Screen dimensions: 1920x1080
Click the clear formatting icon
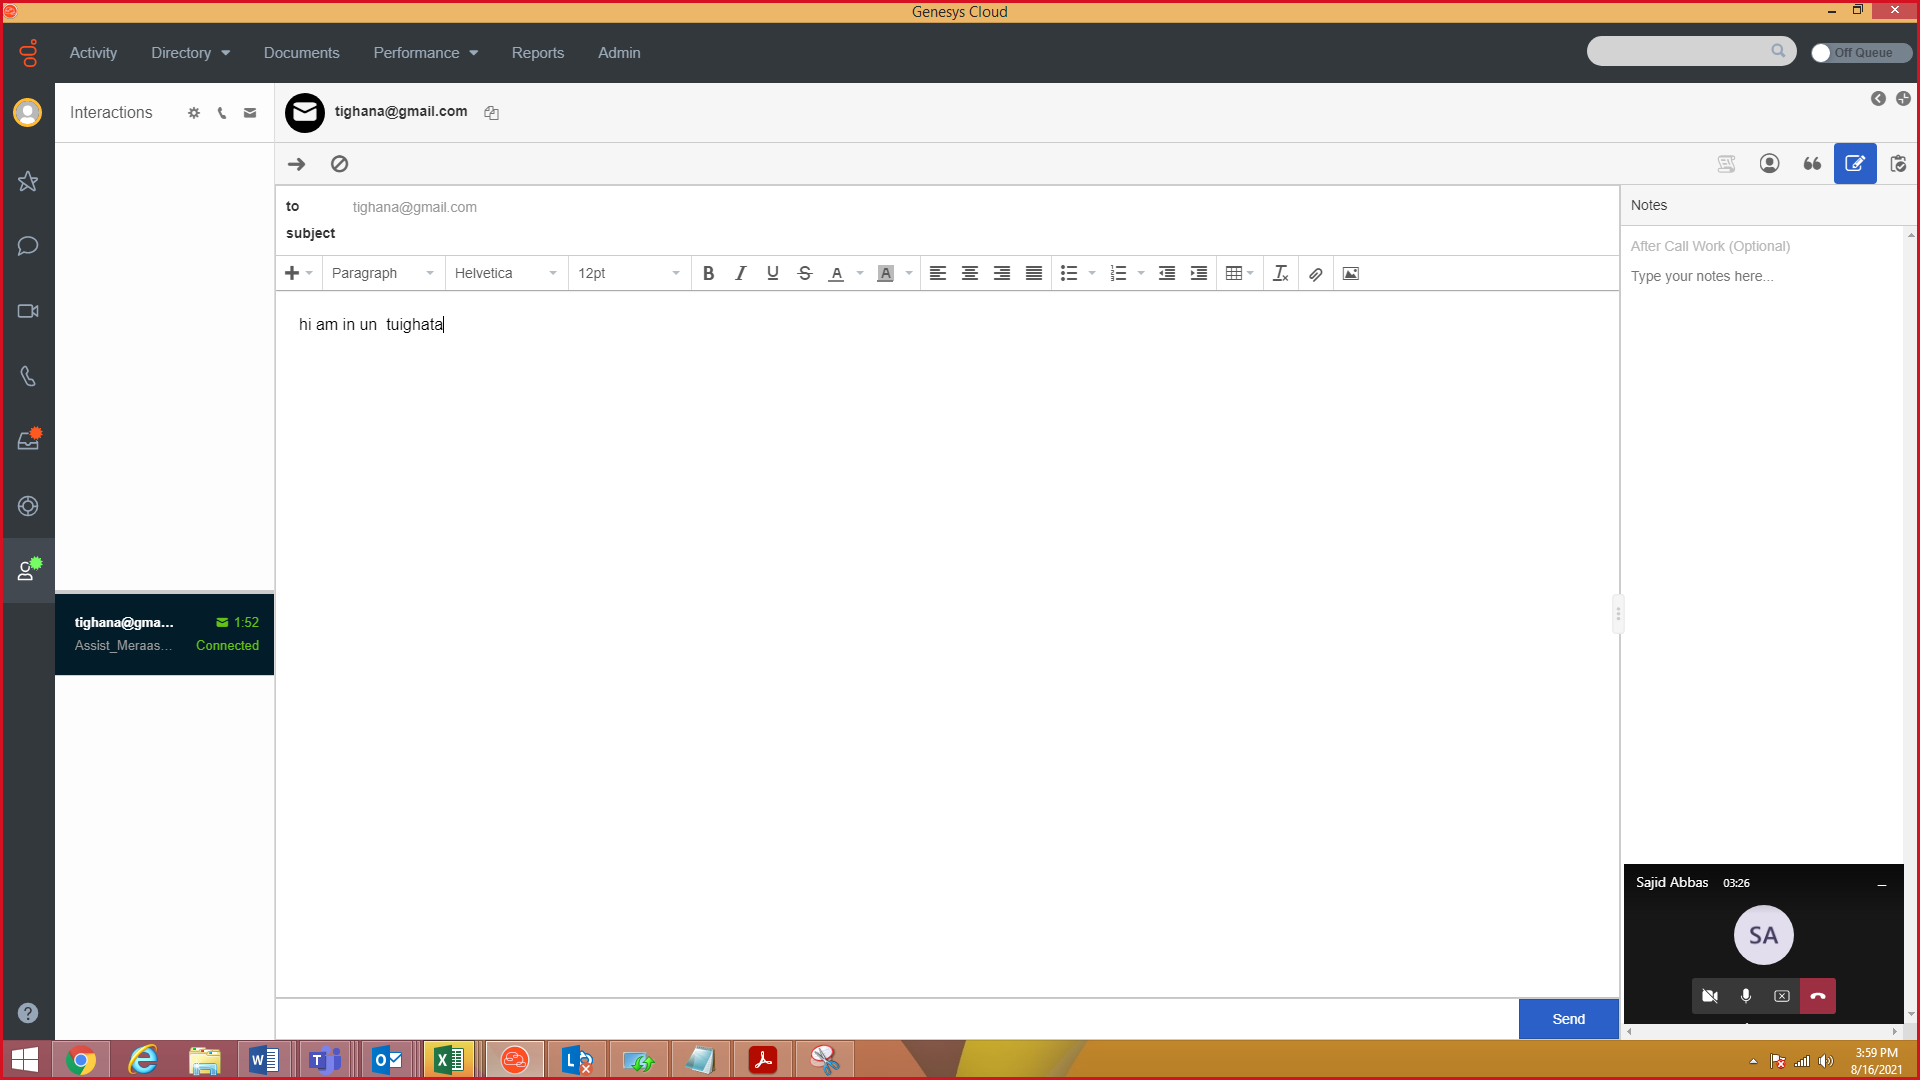click(x=1280, y=273)
